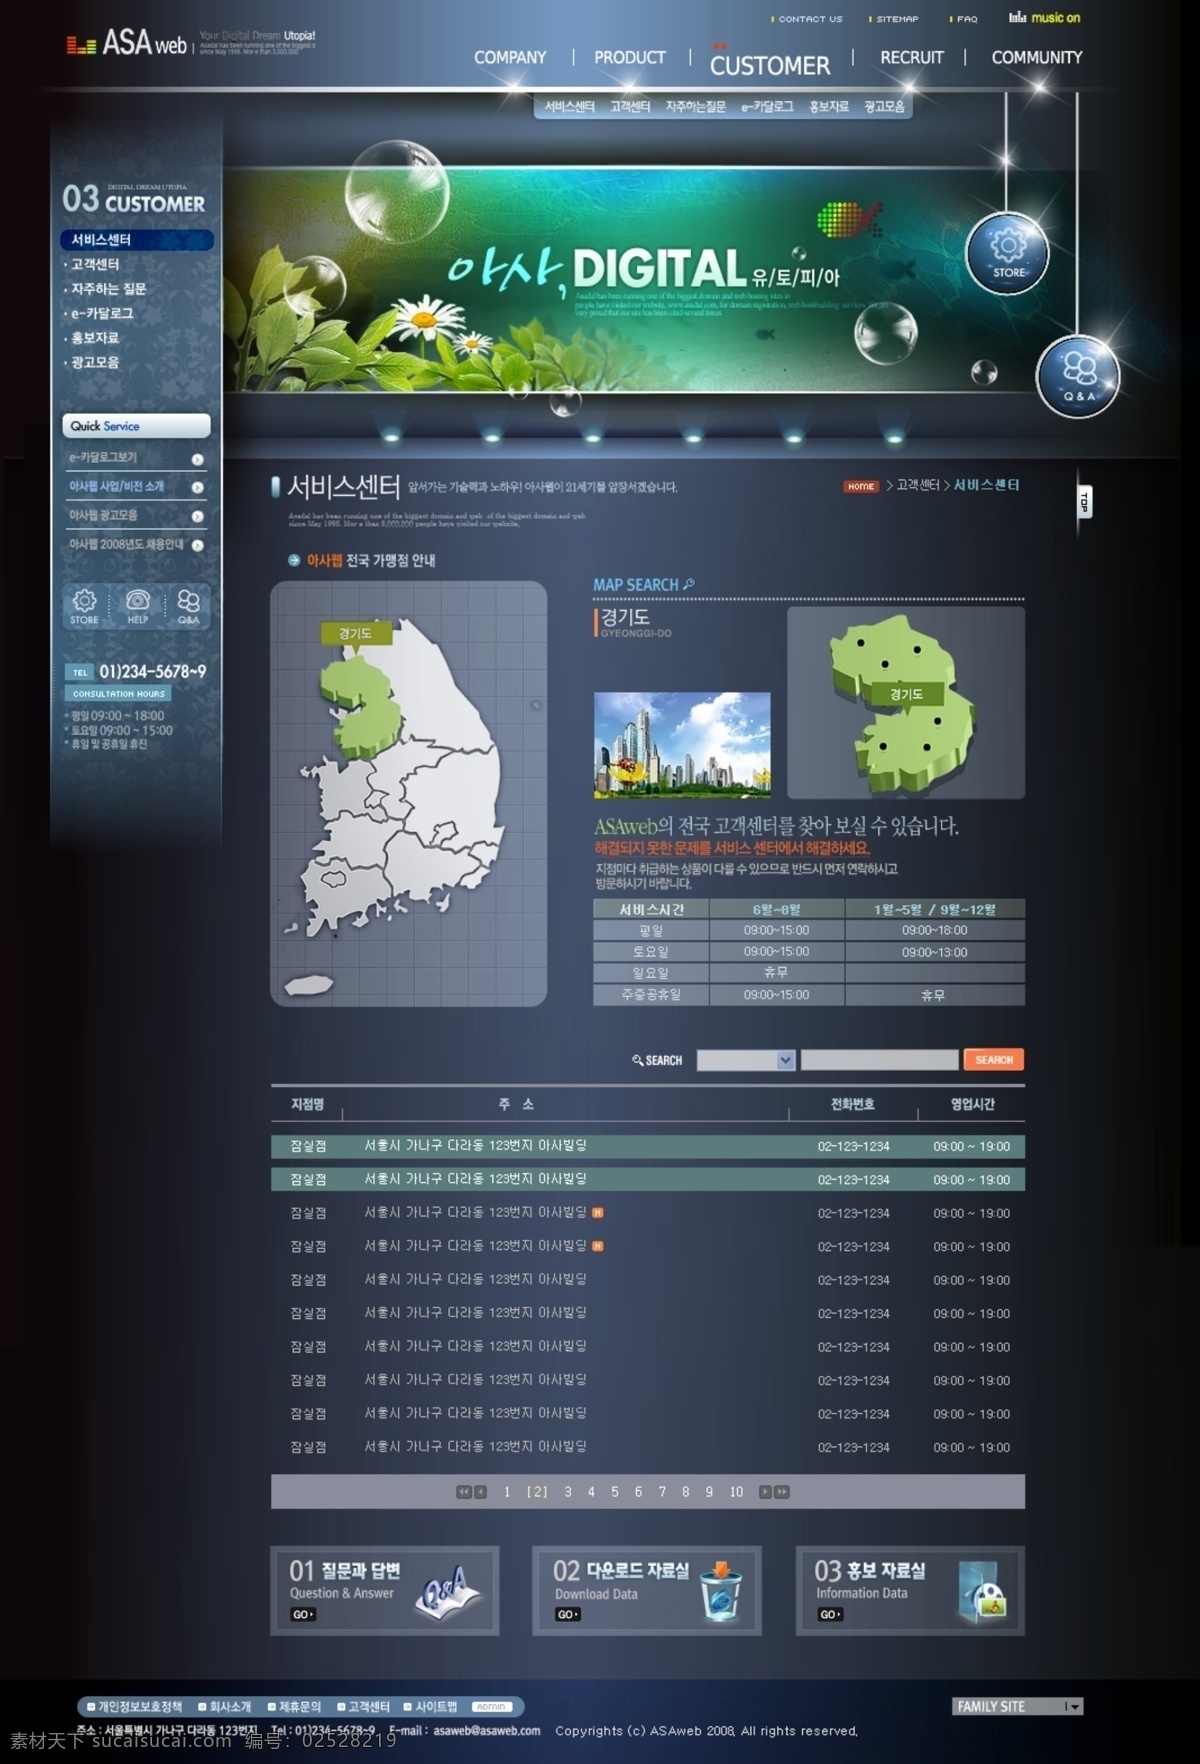Jump to first page pagination icon
Image resolution: width=1200 pixels, height=1764 pixels.
tap(463, 1492)
